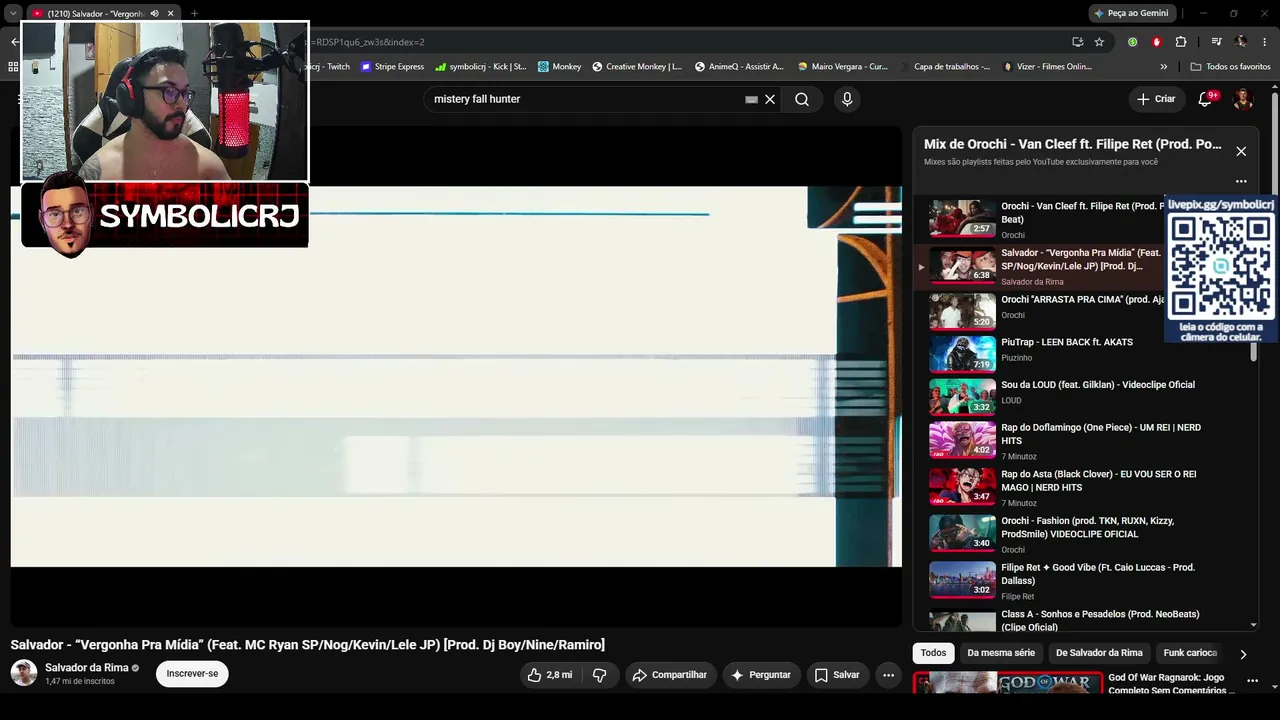Screen dimensions: 1280x720
Task: Open options for God Of War Ragnarok video
Action: pyautogui.click(x=1252, y=681)
